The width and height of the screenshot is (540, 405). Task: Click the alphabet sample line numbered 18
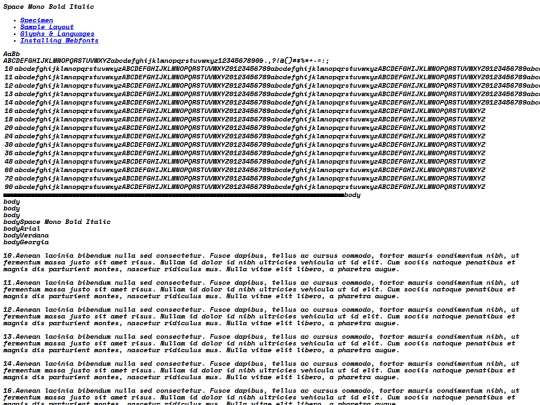coord(245,120)
